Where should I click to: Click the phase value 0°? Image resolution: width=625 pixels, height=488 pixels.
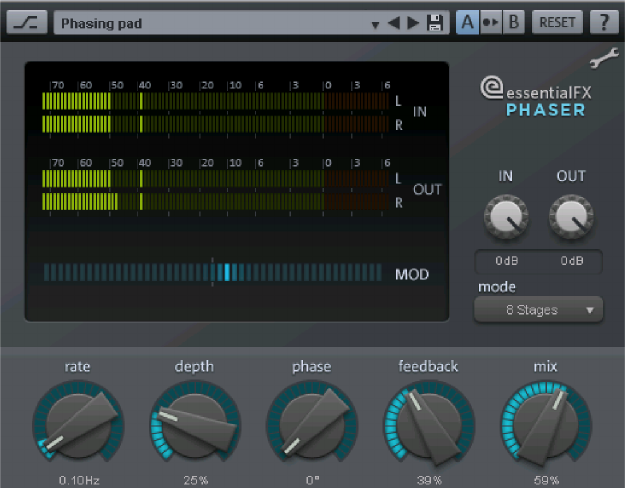312,480
